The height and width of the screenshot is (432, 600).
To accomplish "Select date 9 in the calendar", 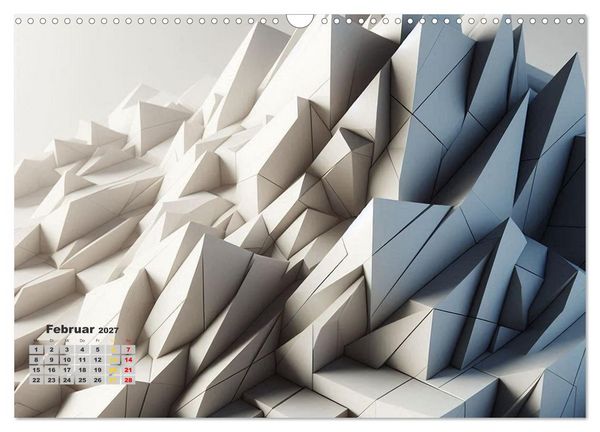I will pyautogui.click(x=52, y=360).
